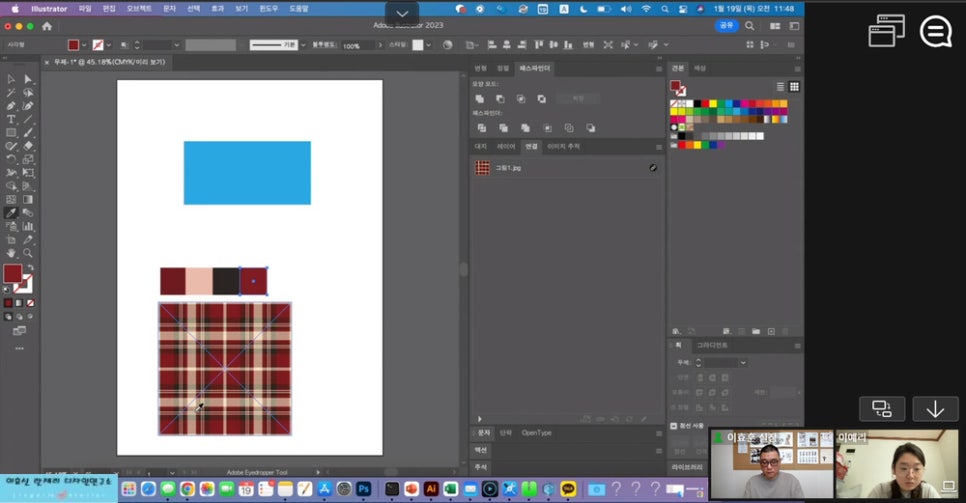
Task: Expand the opacity options arrow
Action: pyautogui.click(x=380, y=45)
